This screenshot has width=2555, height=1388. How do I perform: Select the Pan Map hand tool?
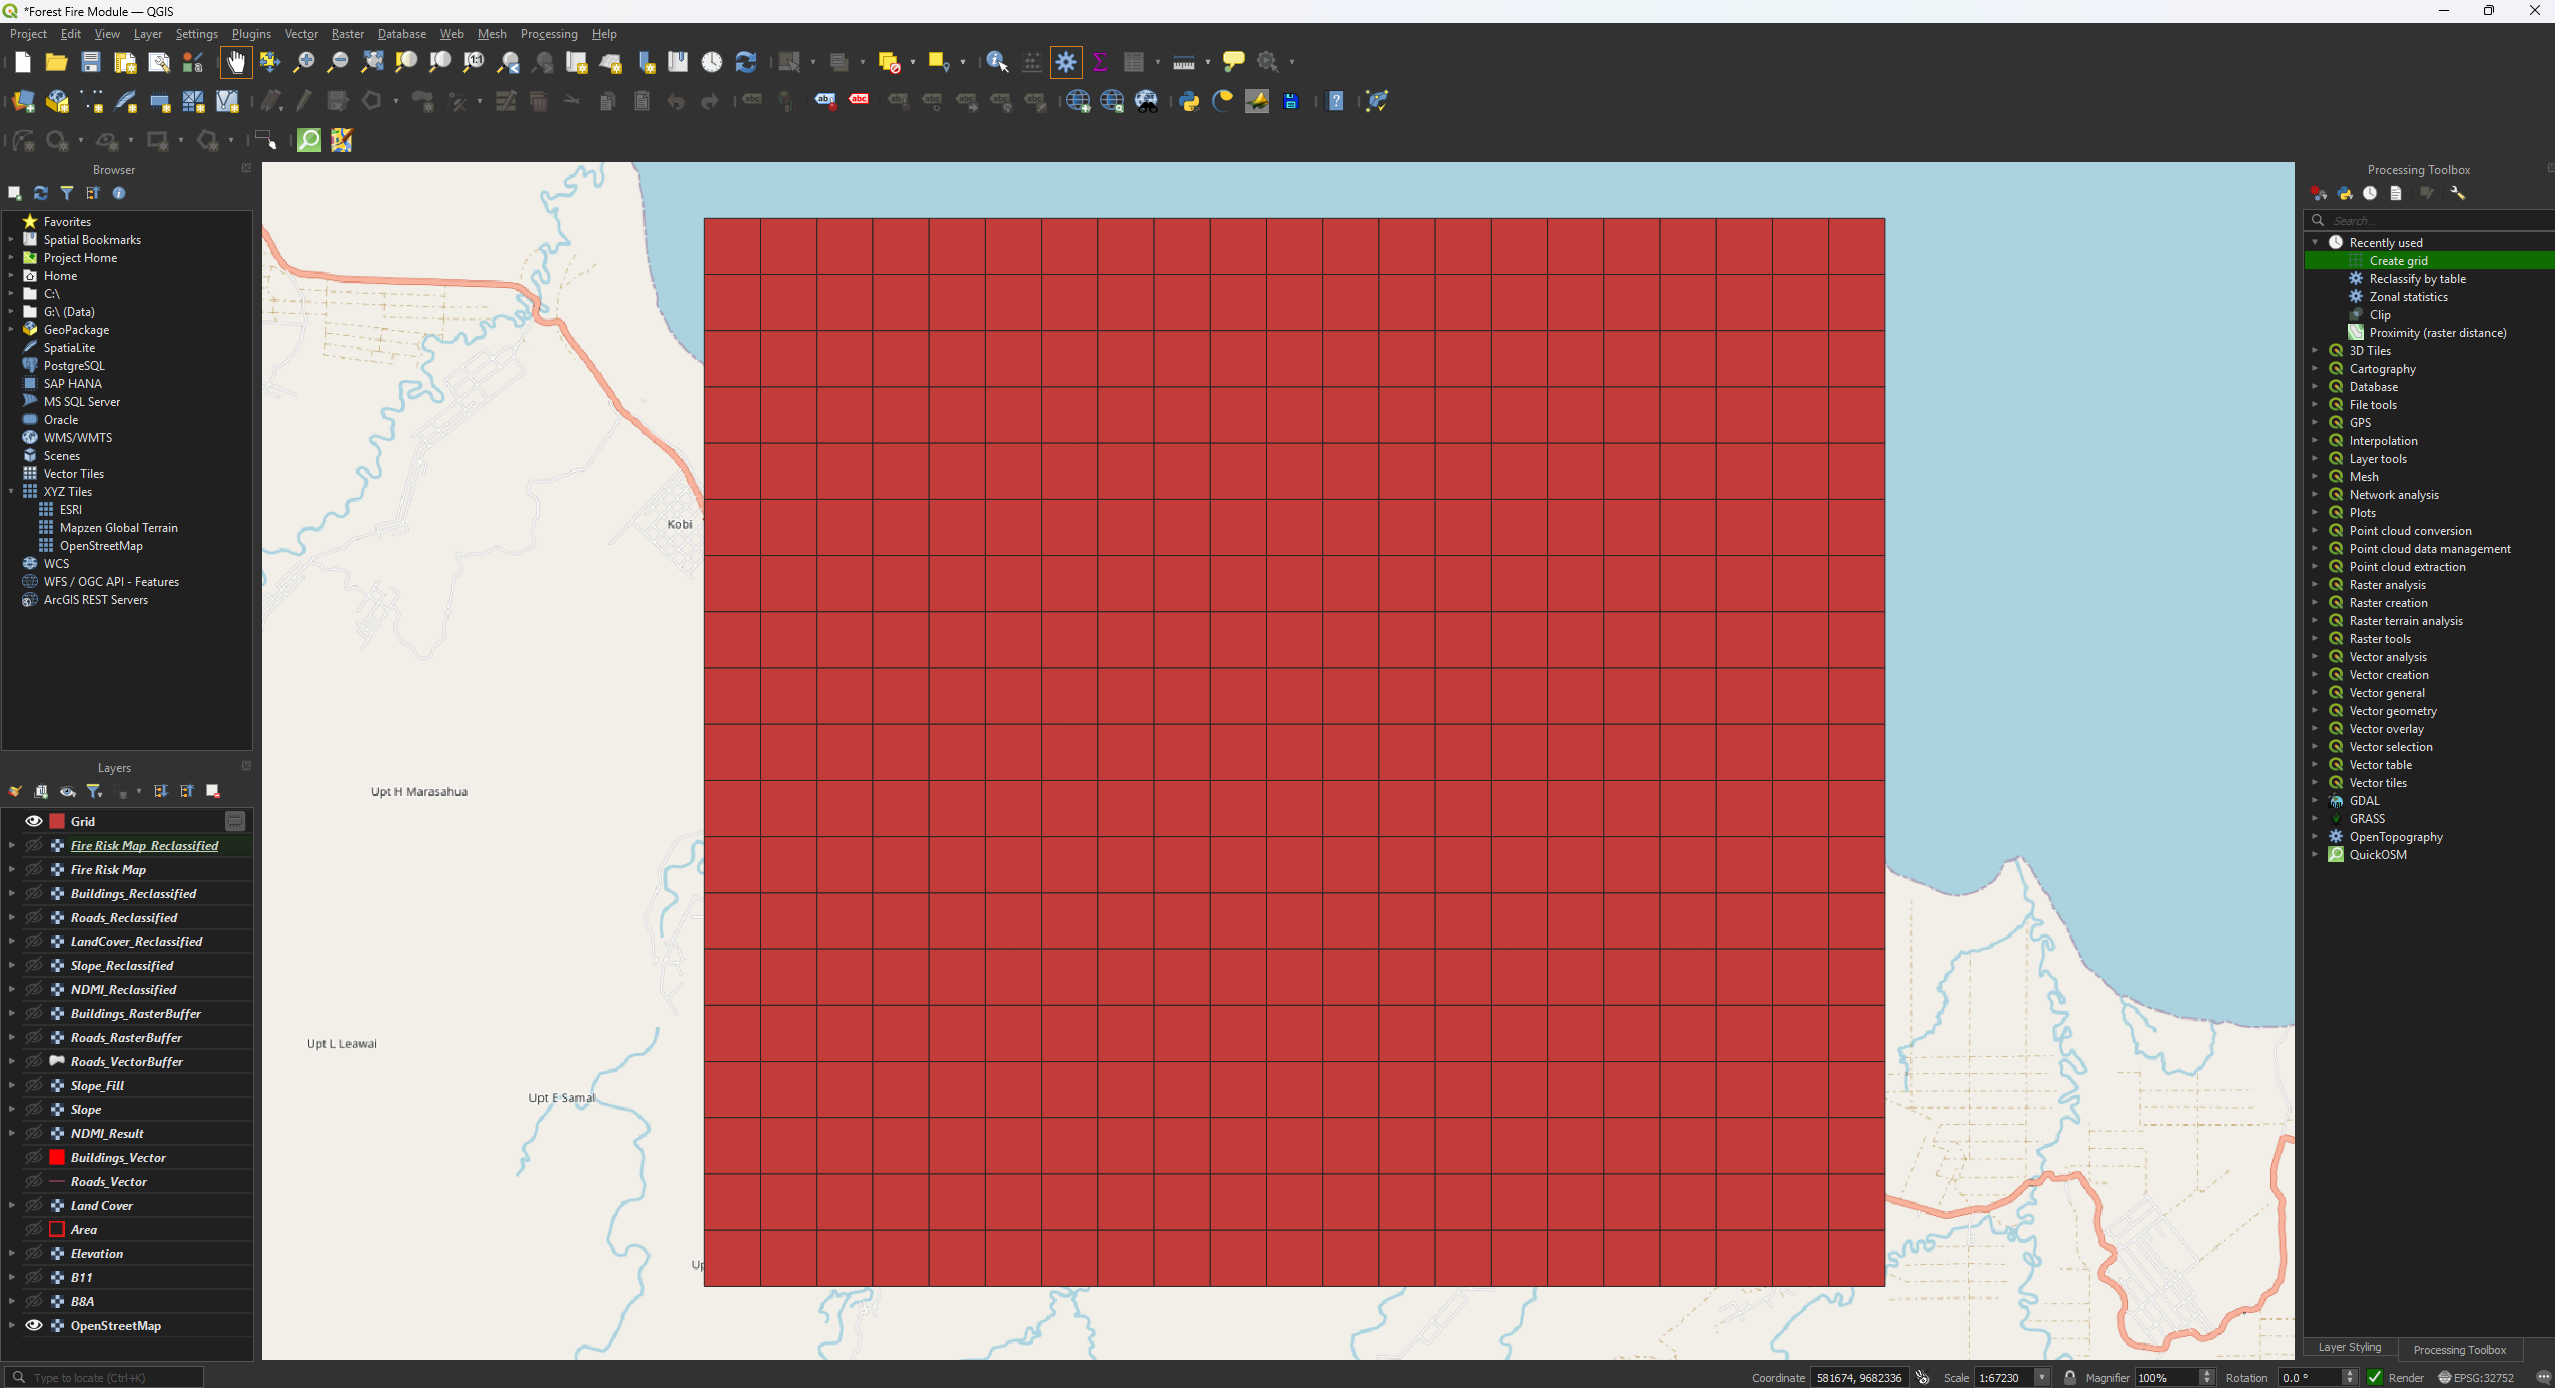[x=236, y=62]
